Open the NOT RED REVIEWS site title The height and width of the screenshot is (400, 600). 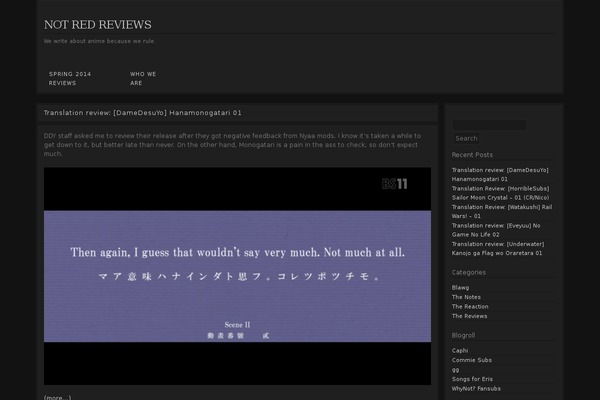point(98,25)
